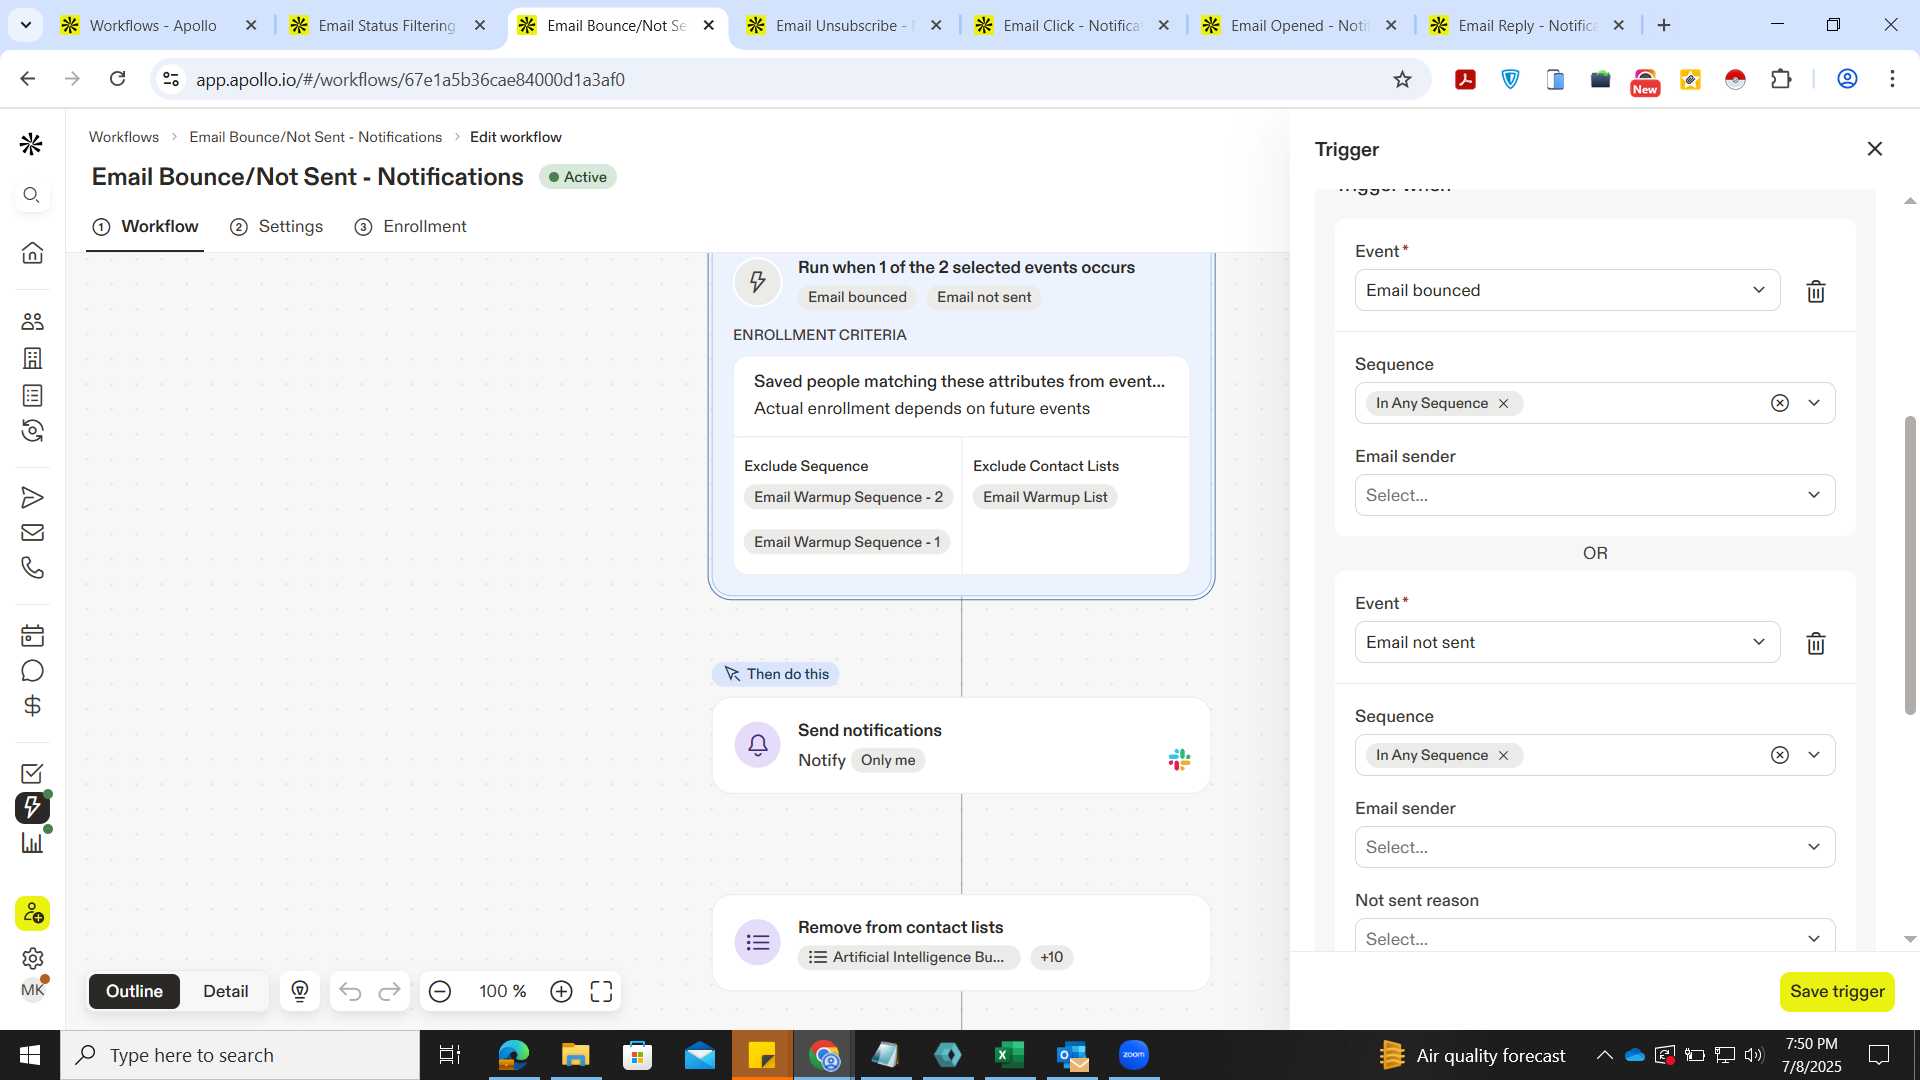Undo last workflow change
Image resolution: width=1920 pixels, height=1080 pixels.
[x=350, y=991]
